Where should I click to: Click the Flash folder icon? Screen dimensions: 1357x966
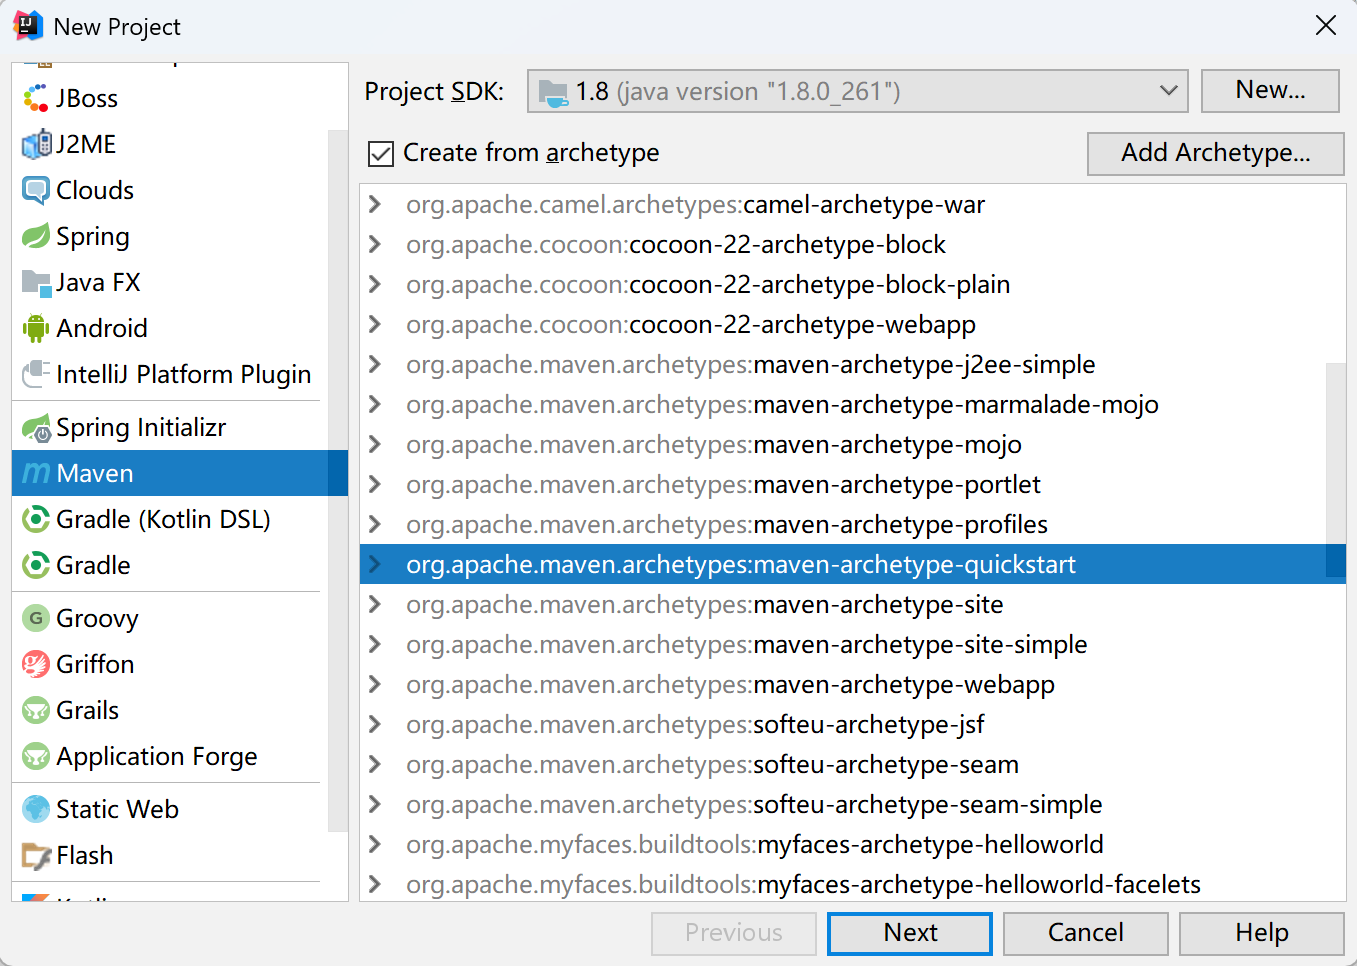click(36, 856)
